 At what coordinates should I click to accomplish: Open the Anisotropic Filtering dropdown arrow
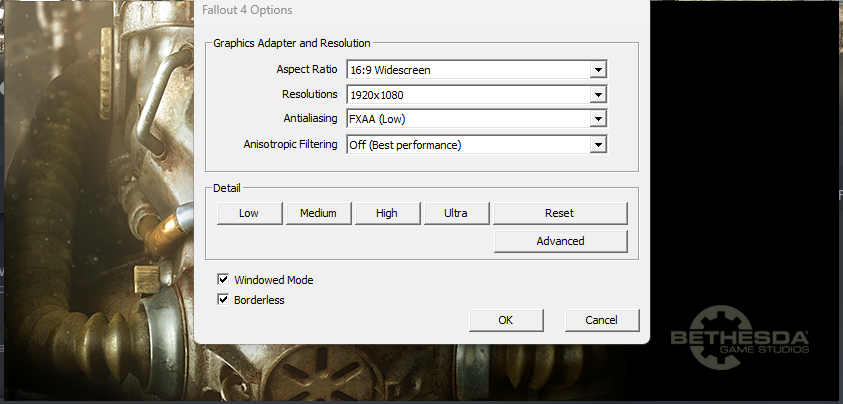tap(598, 145)
